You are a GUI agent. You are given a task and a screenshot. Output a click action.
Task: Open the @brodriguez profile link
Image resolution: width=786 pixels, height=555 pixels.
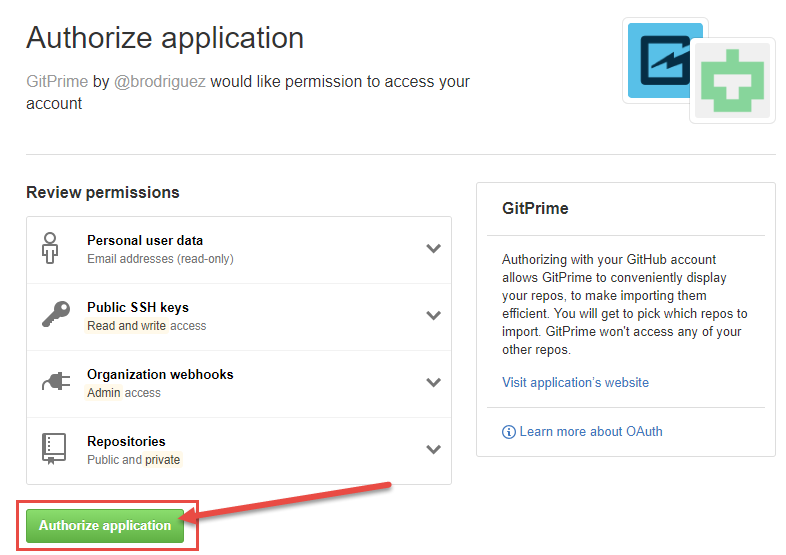click(x=160, y=81)
